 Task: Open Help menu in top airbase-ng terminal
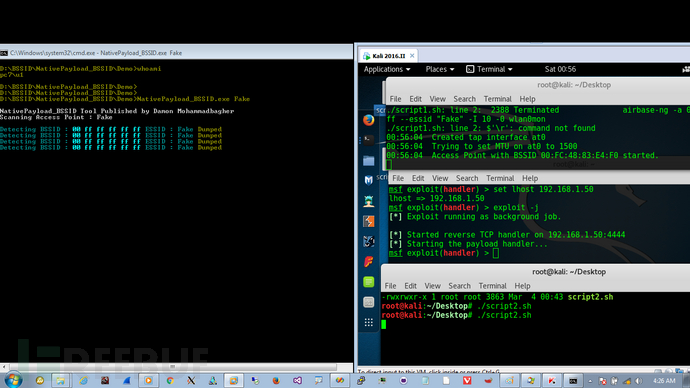point(527,99)
